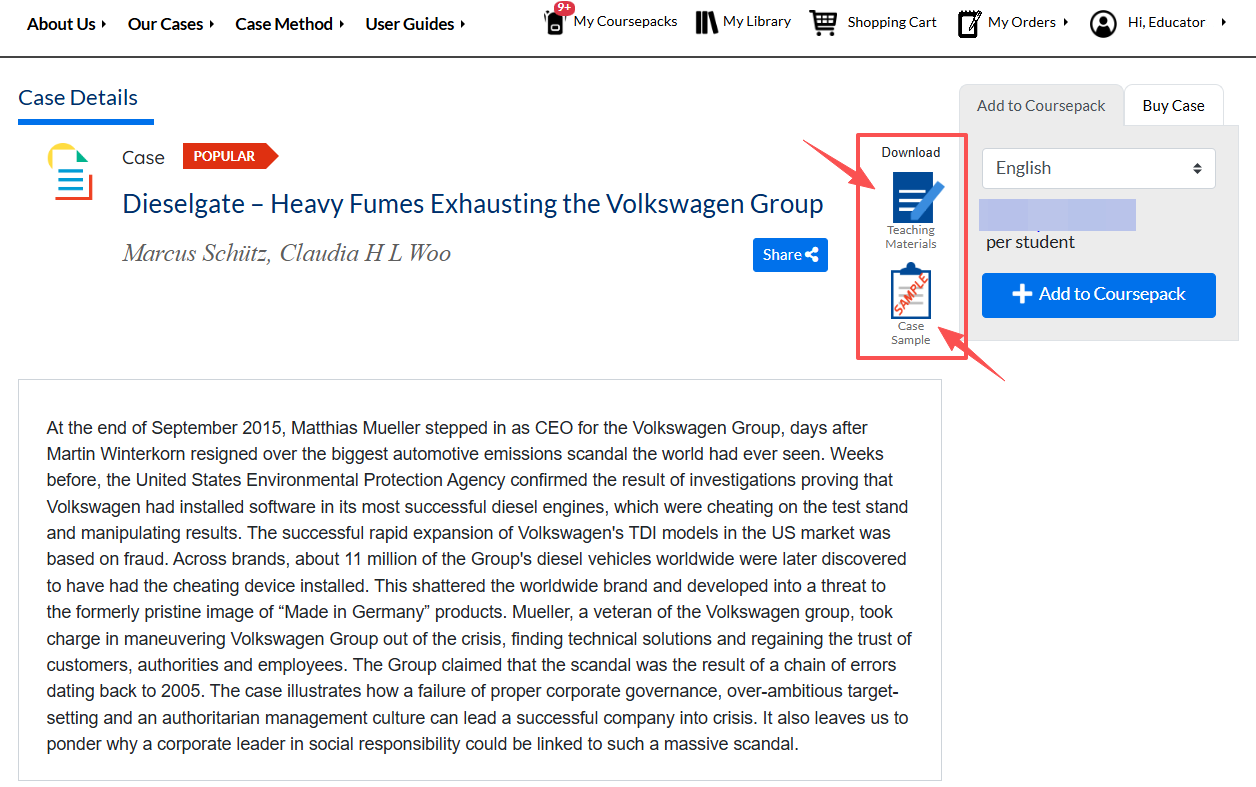The height and width of the screenshot is (787, 1256).
Task: Open My Library books icon
Action: pyautogui.click(x=706, y=22)
